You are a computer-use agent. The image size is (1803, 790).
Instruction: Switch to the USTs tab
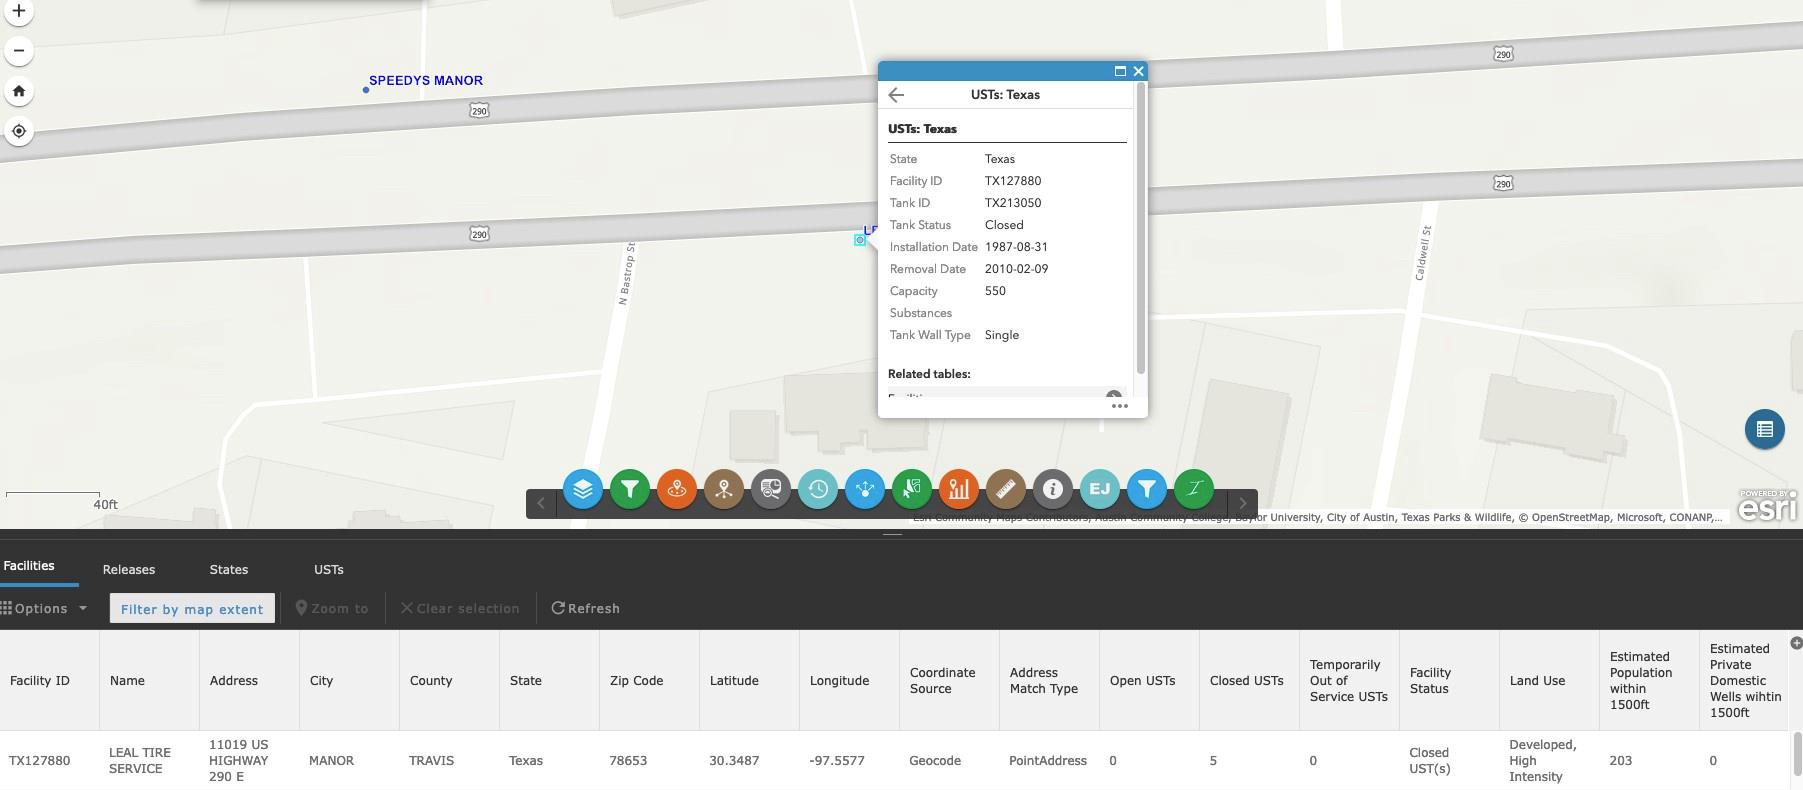point(328,570)
